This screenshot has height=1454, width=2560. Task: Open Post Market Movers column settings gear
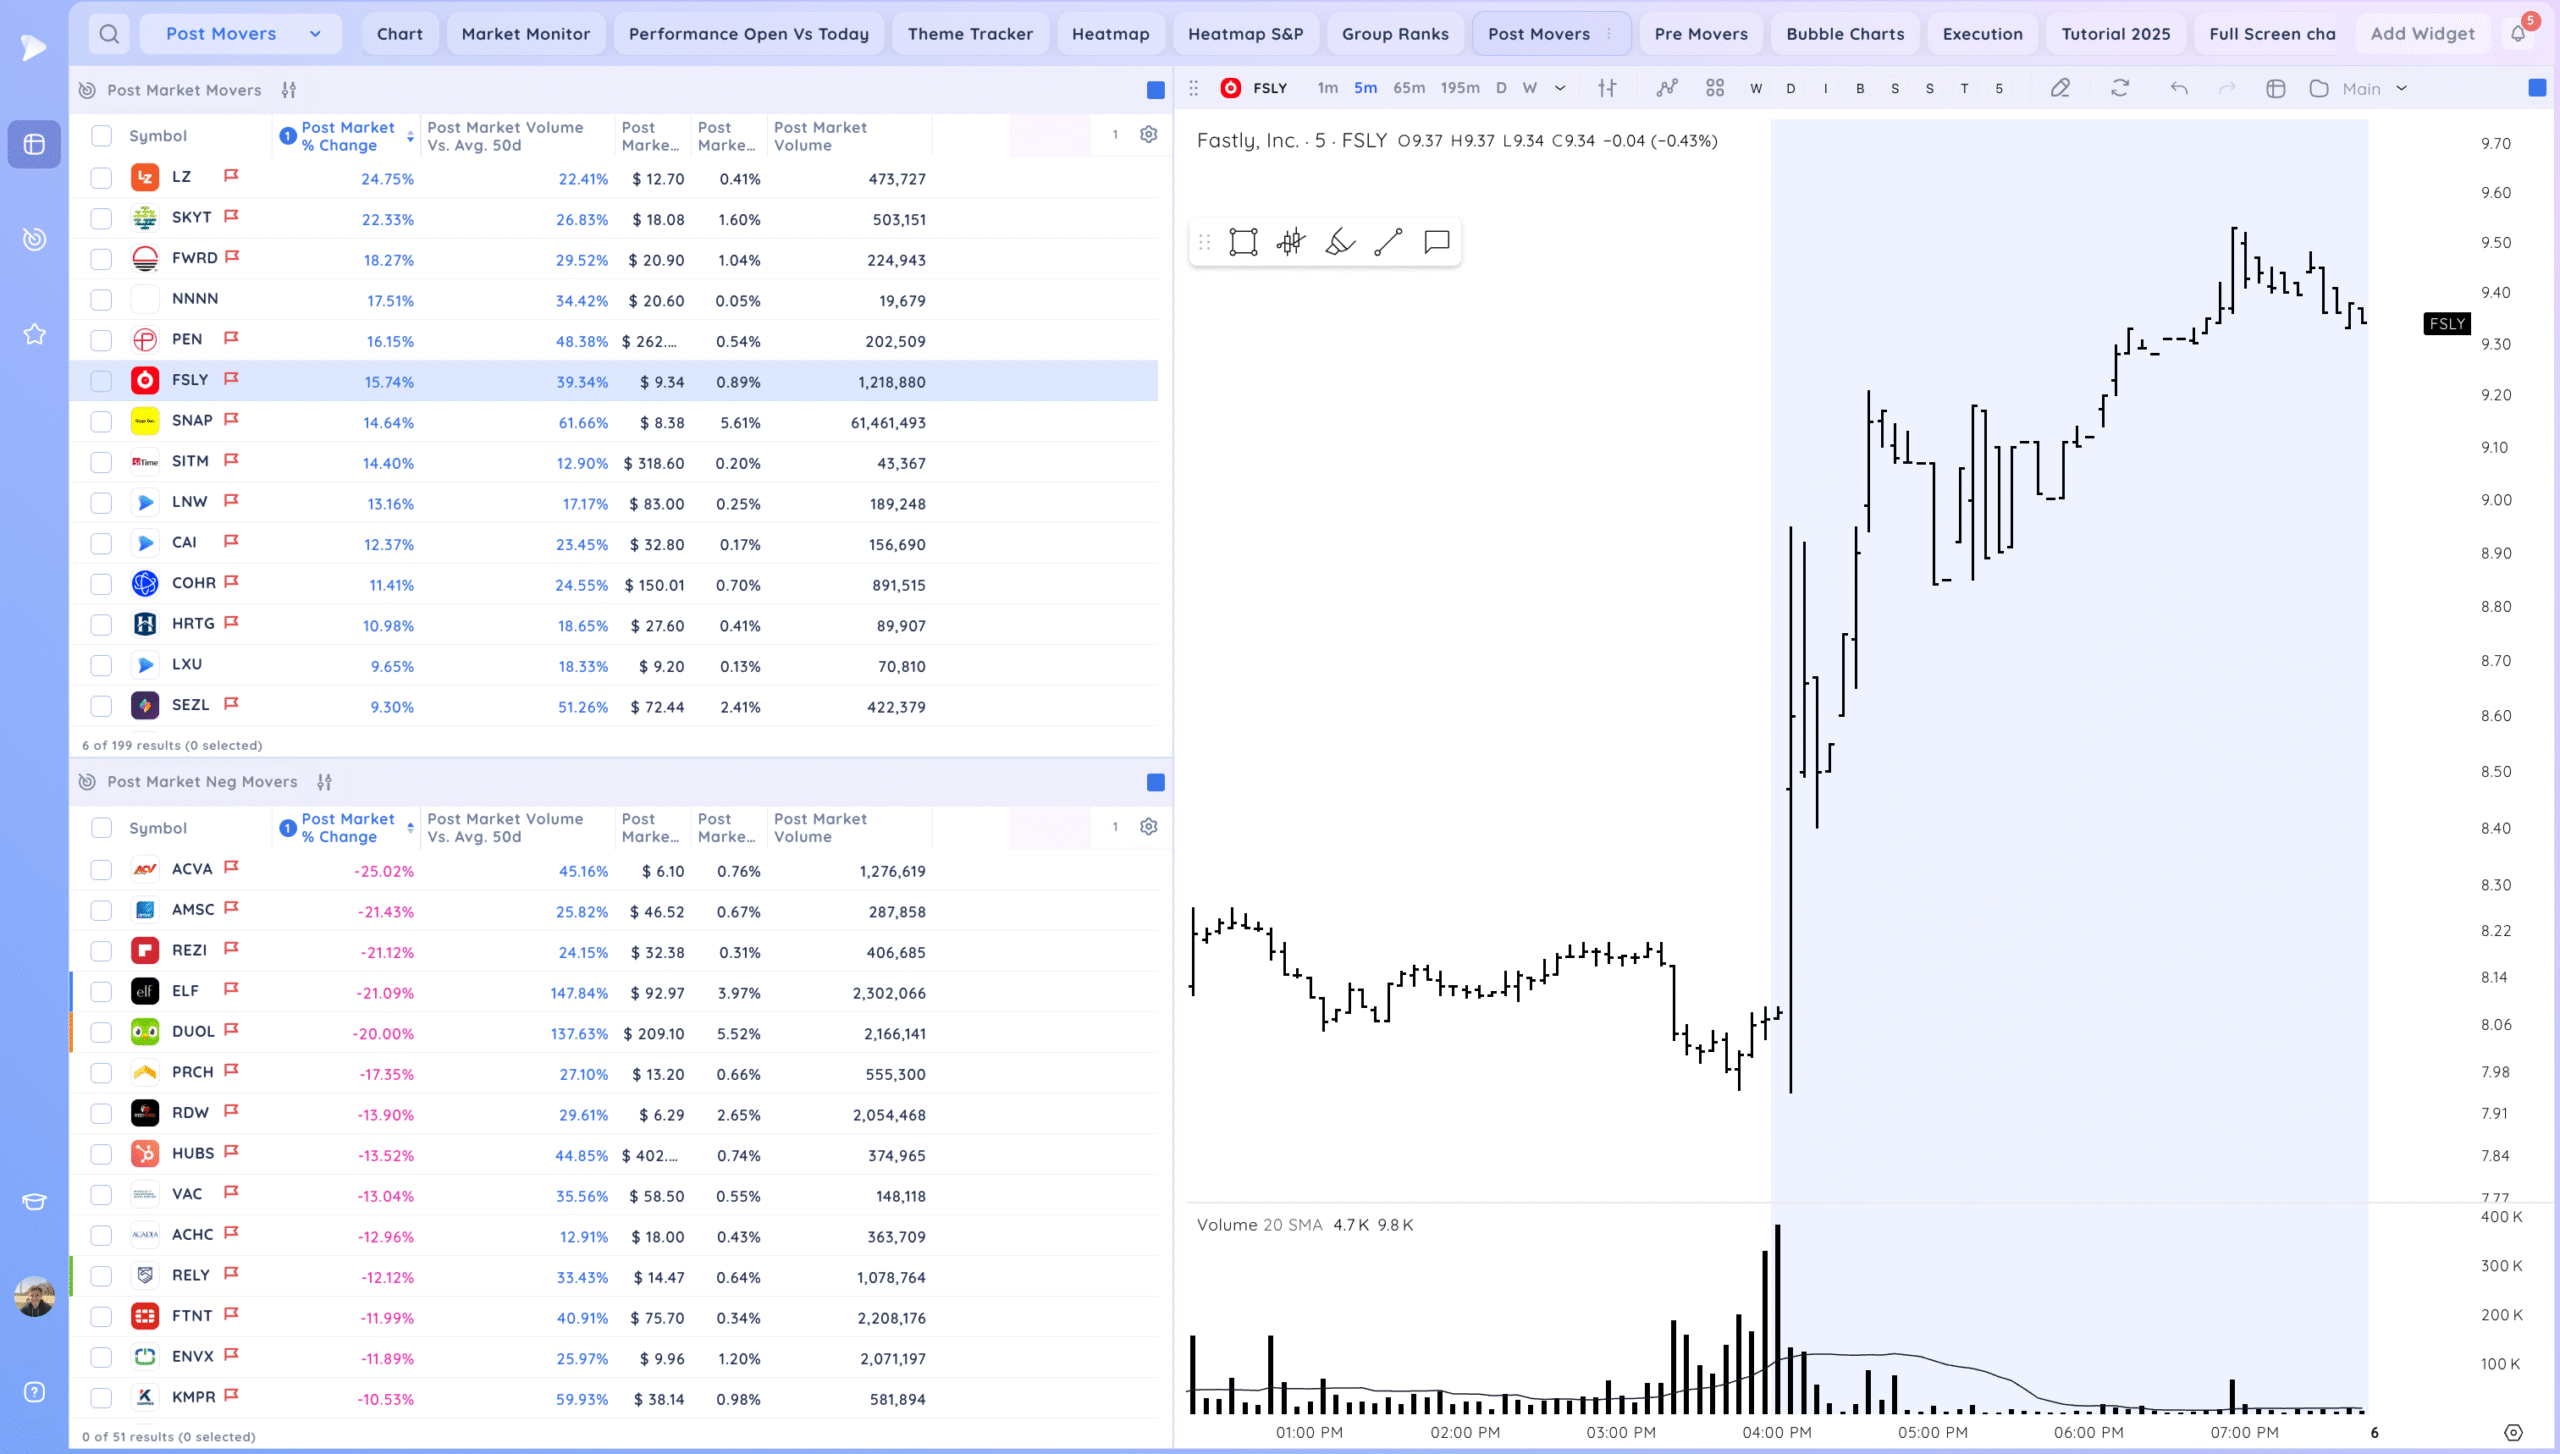[1148, 135]
